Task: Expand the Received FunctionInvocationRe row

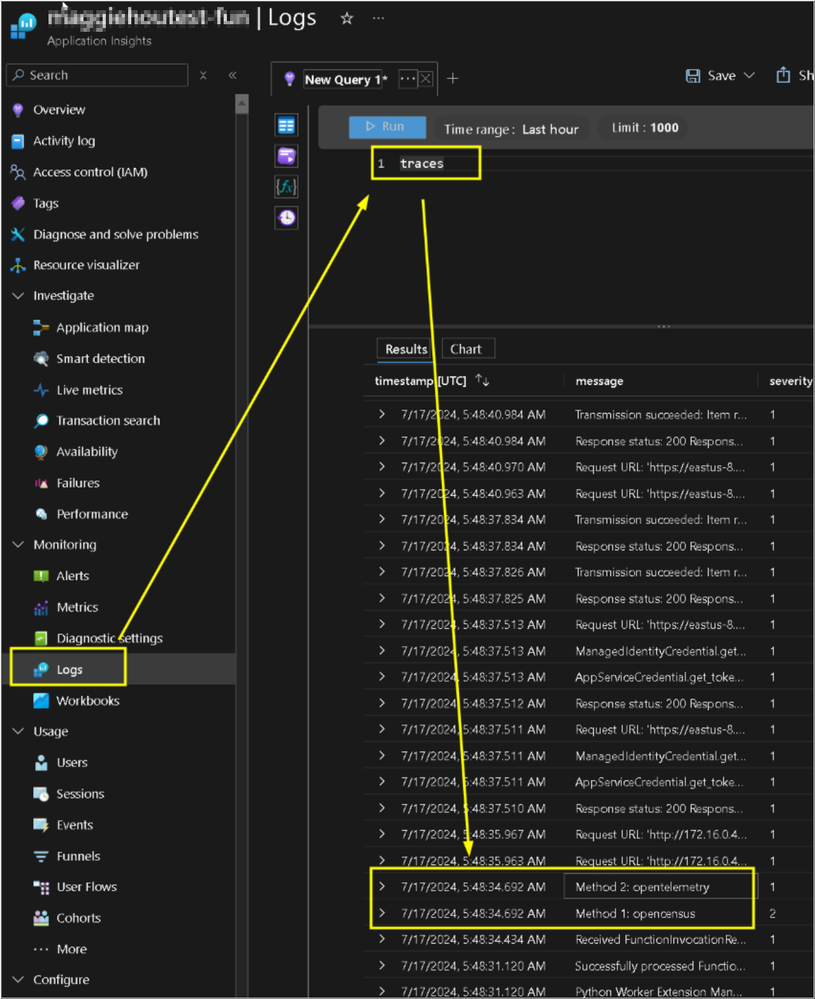Action: click(382, 939)
